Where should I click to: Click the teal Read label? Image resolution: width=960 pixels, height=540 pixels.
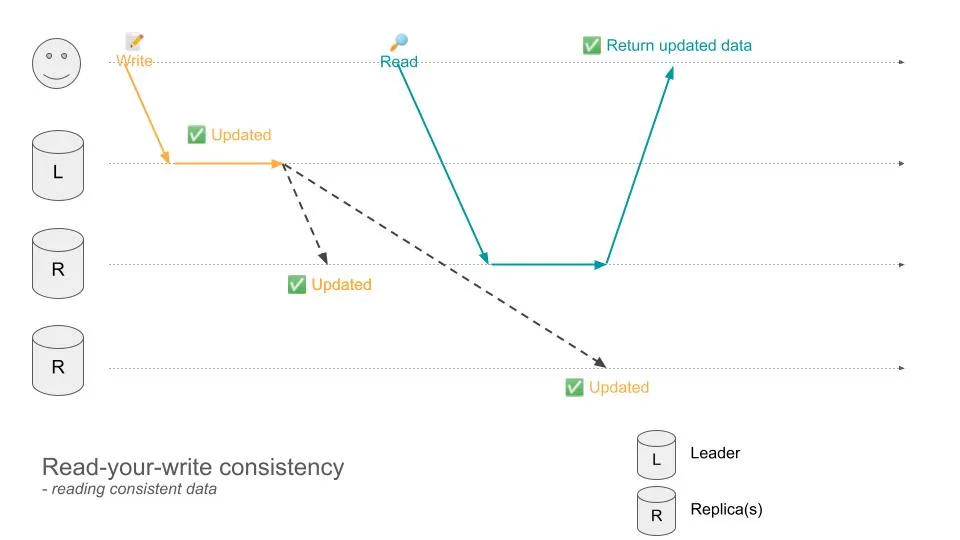[x=399, y=62]
